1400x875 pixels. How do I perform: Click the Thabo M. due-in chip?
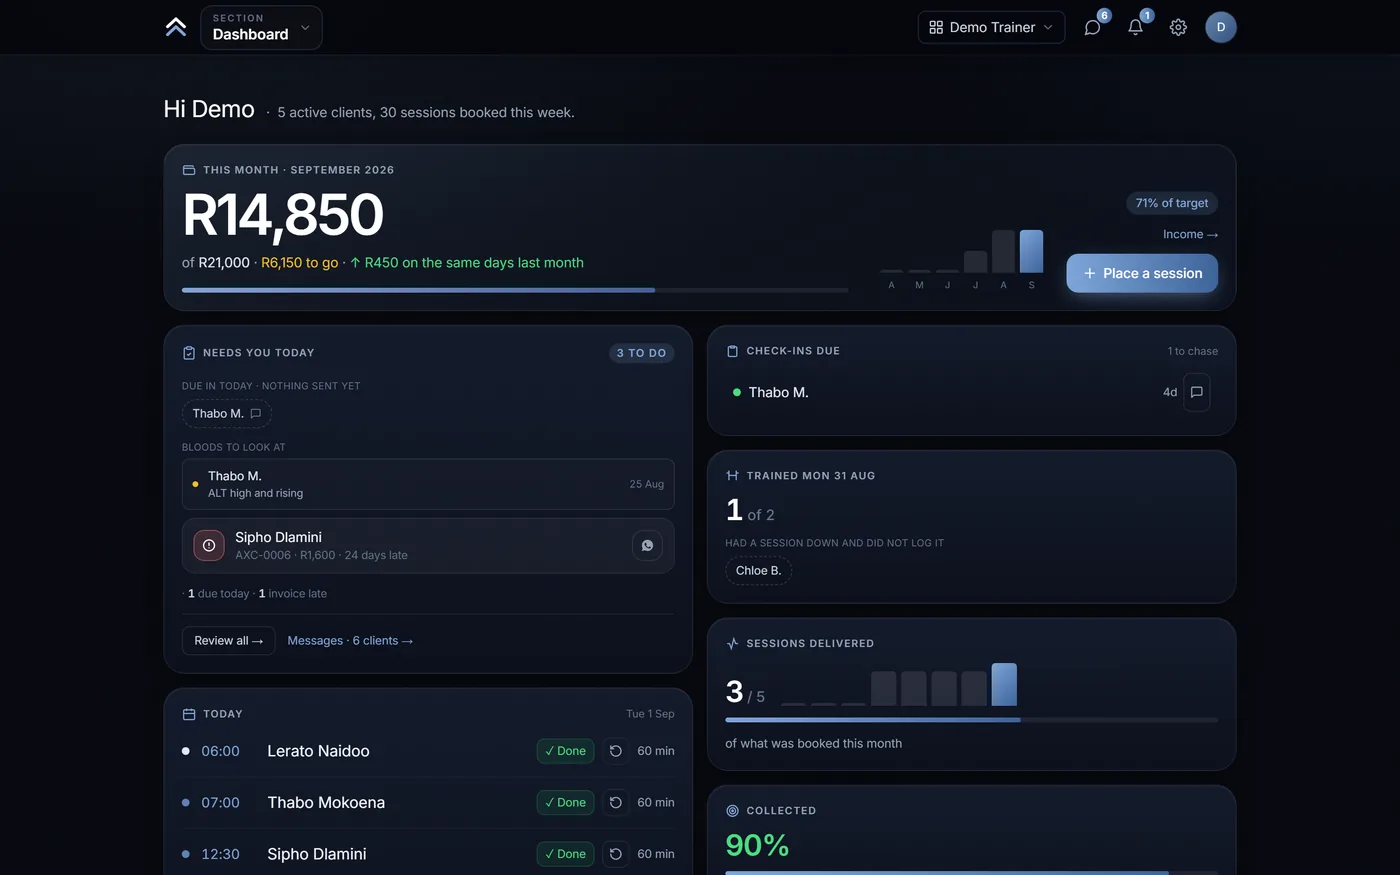[x=226, y=413]
